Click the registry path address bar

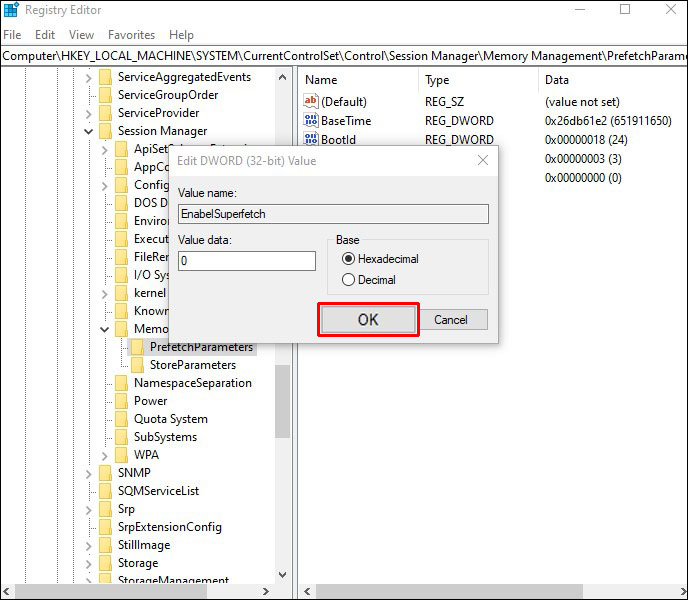344,56
